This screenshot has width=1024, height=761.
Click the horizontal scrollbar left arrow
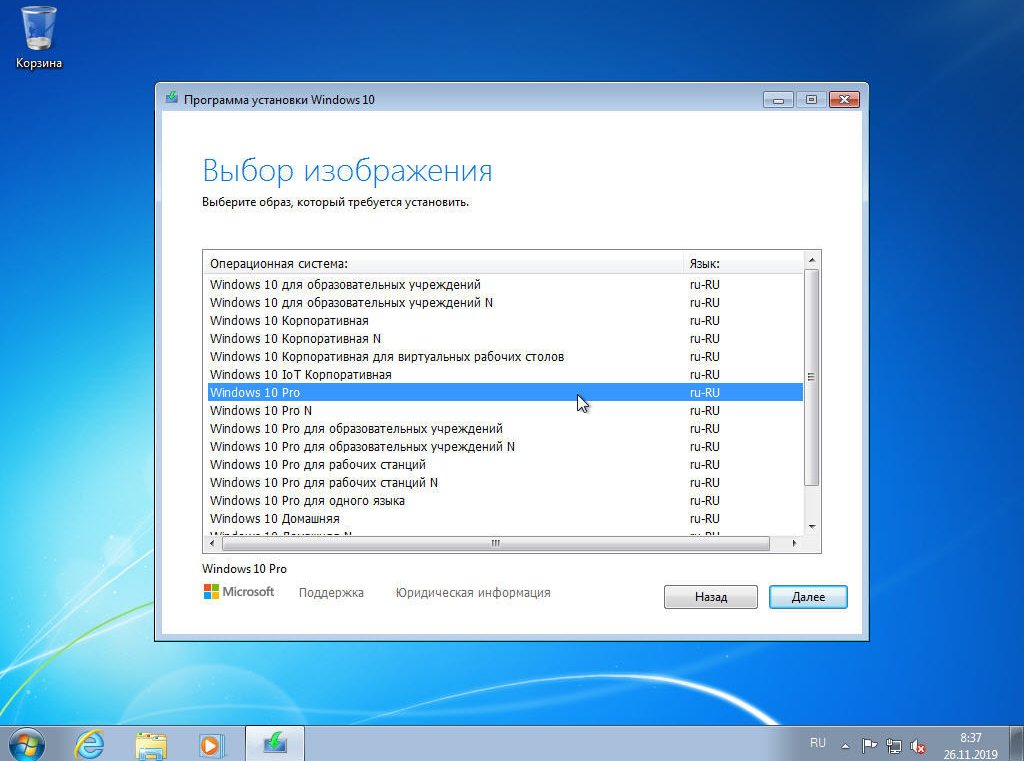212,543
